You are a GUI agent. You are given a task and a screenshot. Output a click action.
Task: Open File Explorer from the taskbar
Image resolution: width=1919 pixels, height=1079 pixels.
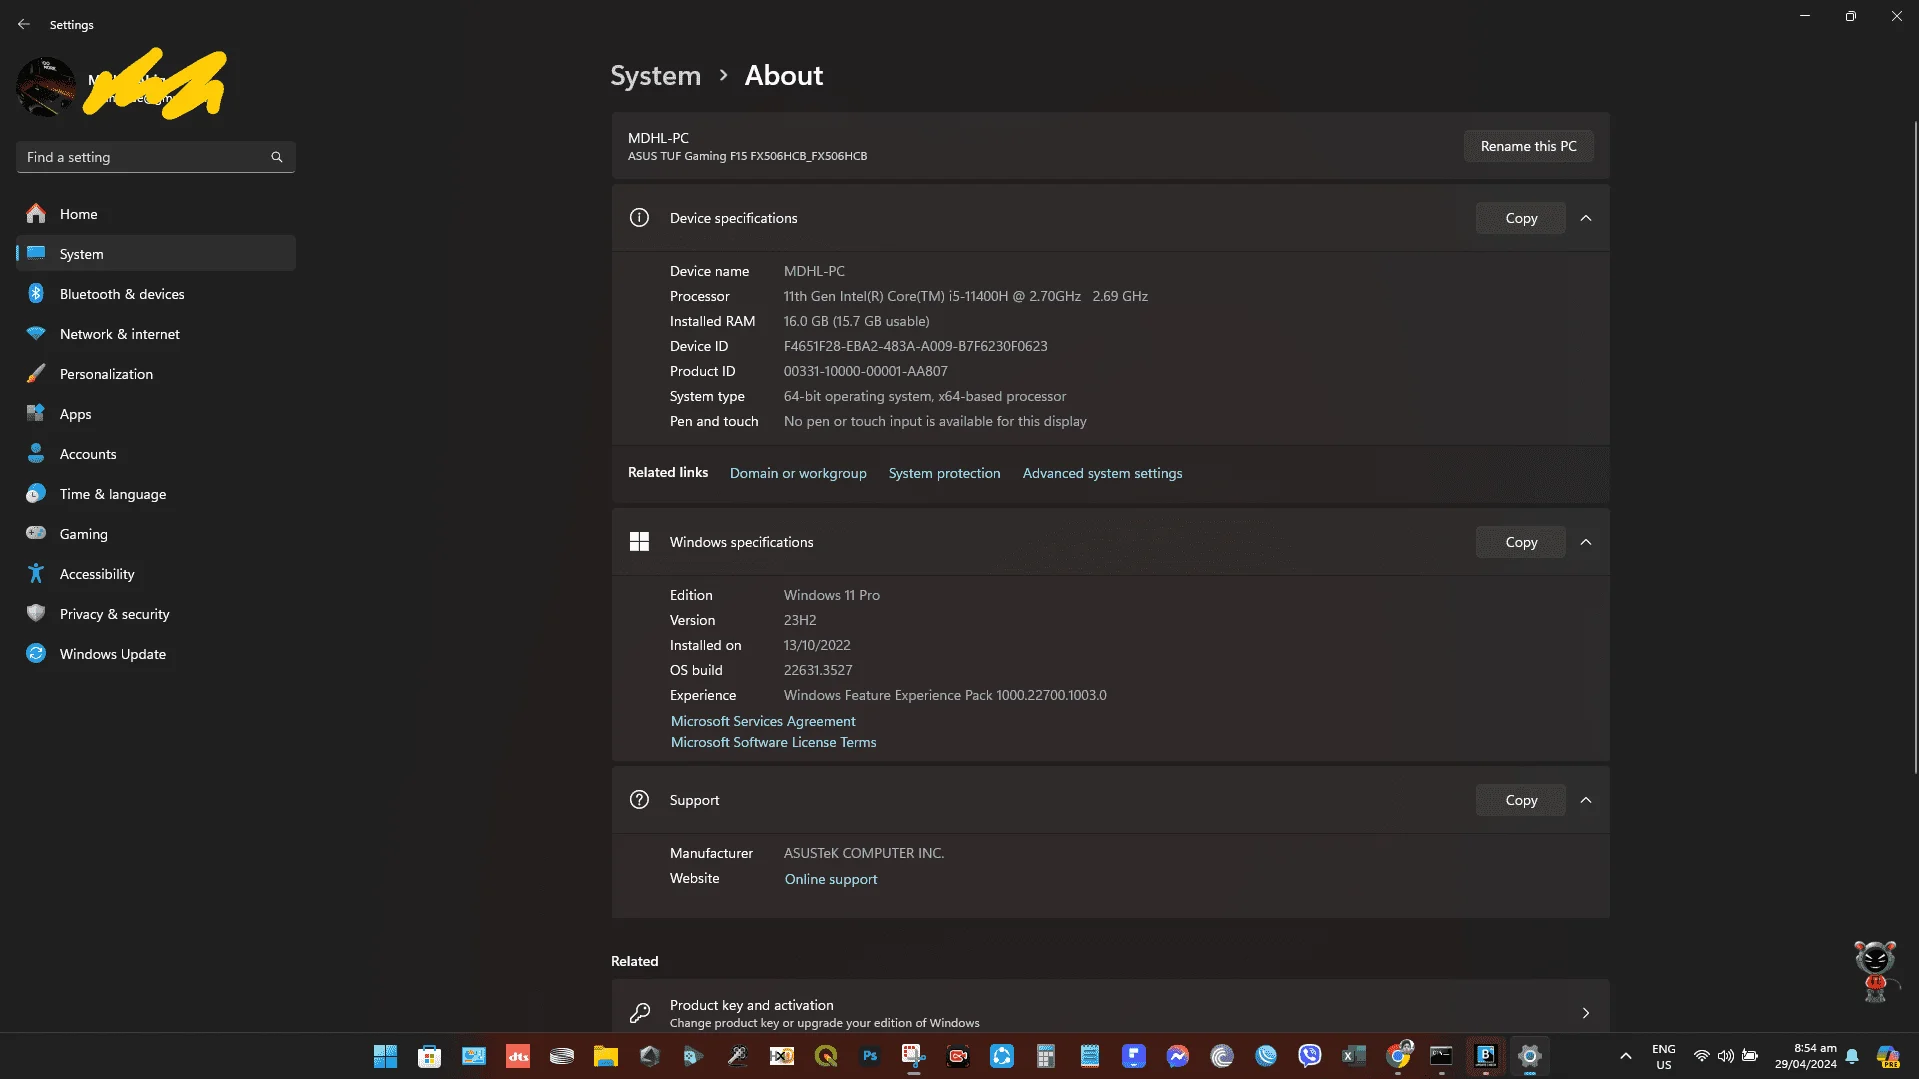(x=605, y=1056)
